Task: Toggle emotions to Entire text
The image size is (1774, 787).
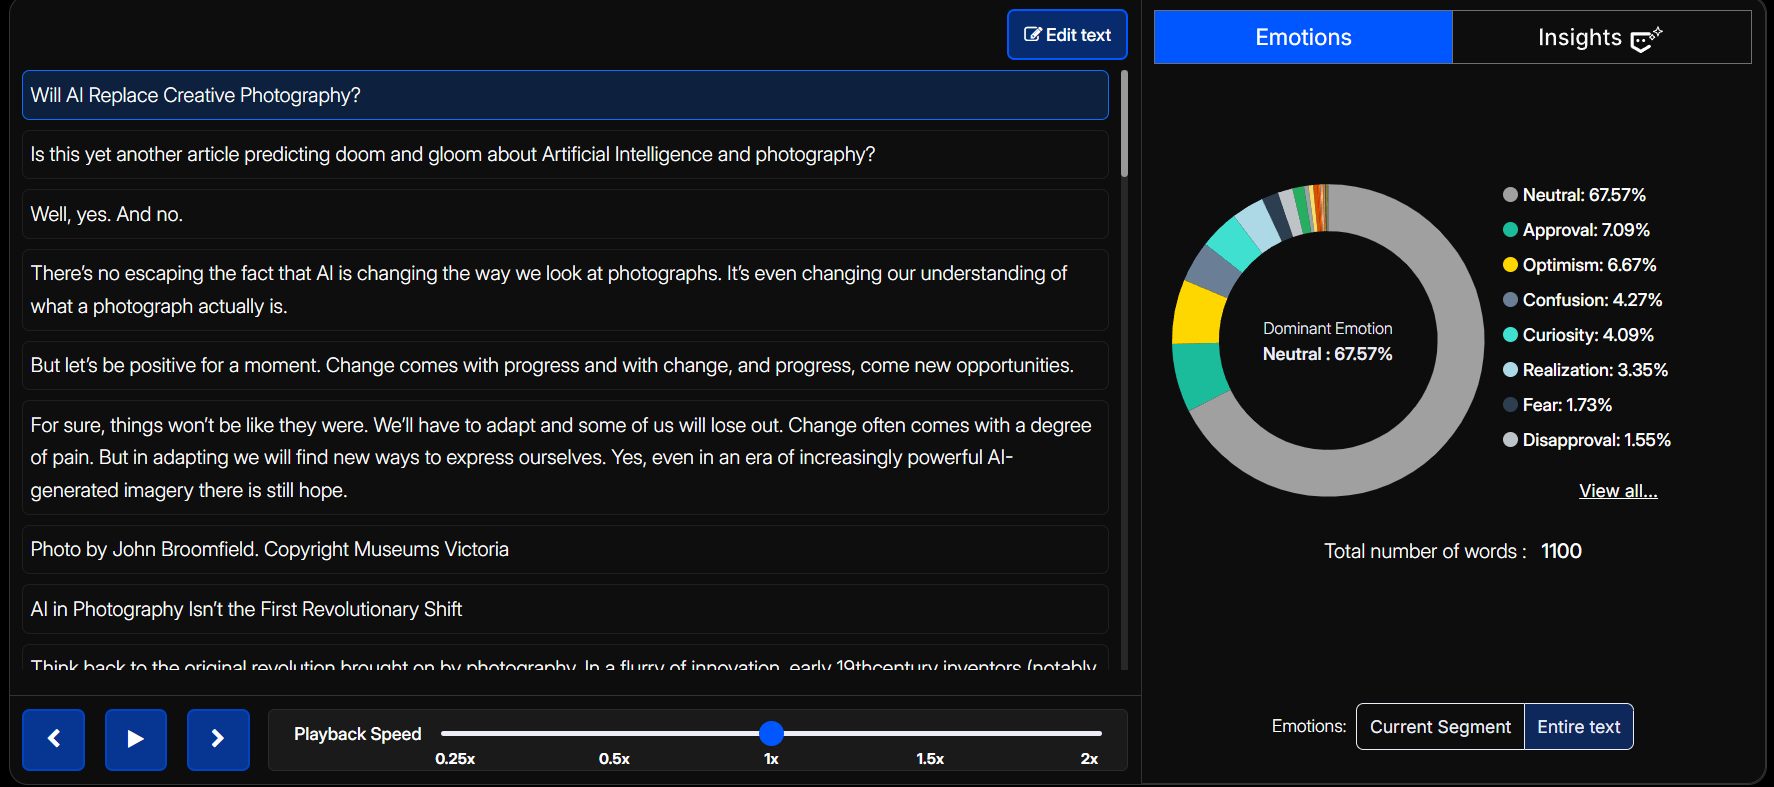Action: coord(1578,727)
